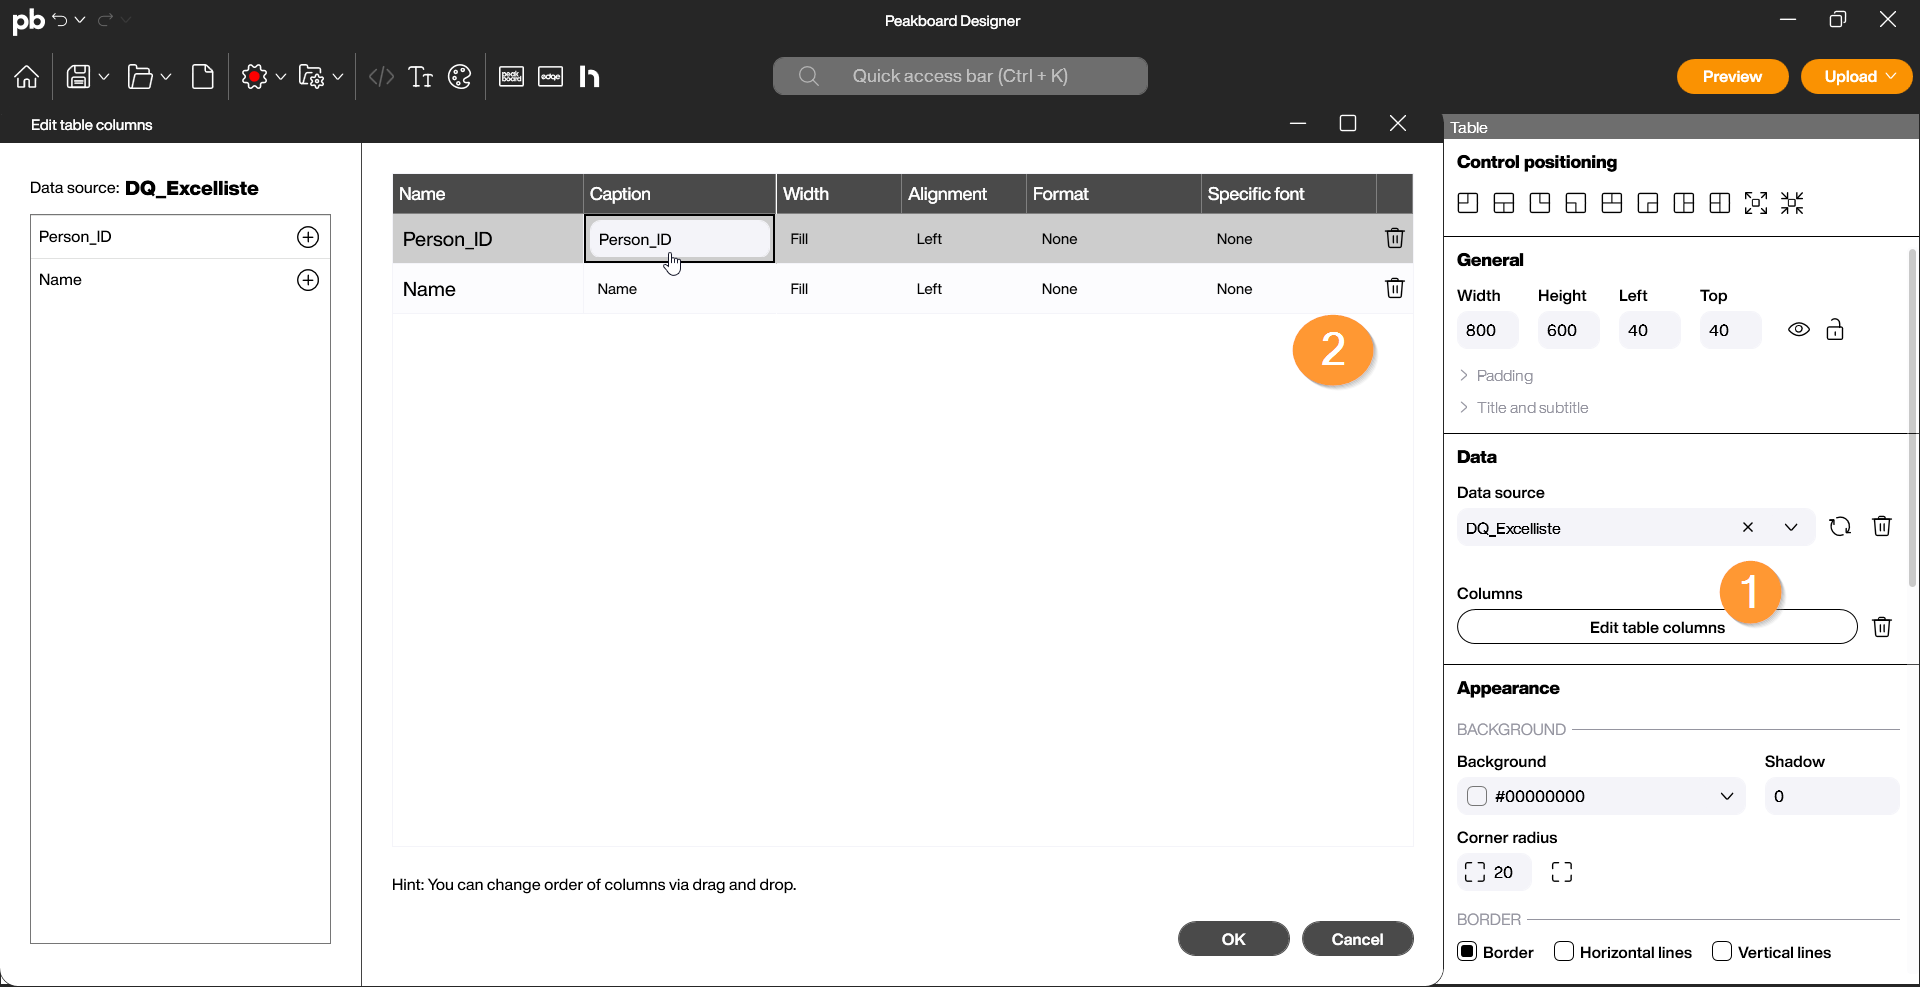Open the color palette icon in toolbar
Viewport: 1920px width, 987px height.
point(460,77)
